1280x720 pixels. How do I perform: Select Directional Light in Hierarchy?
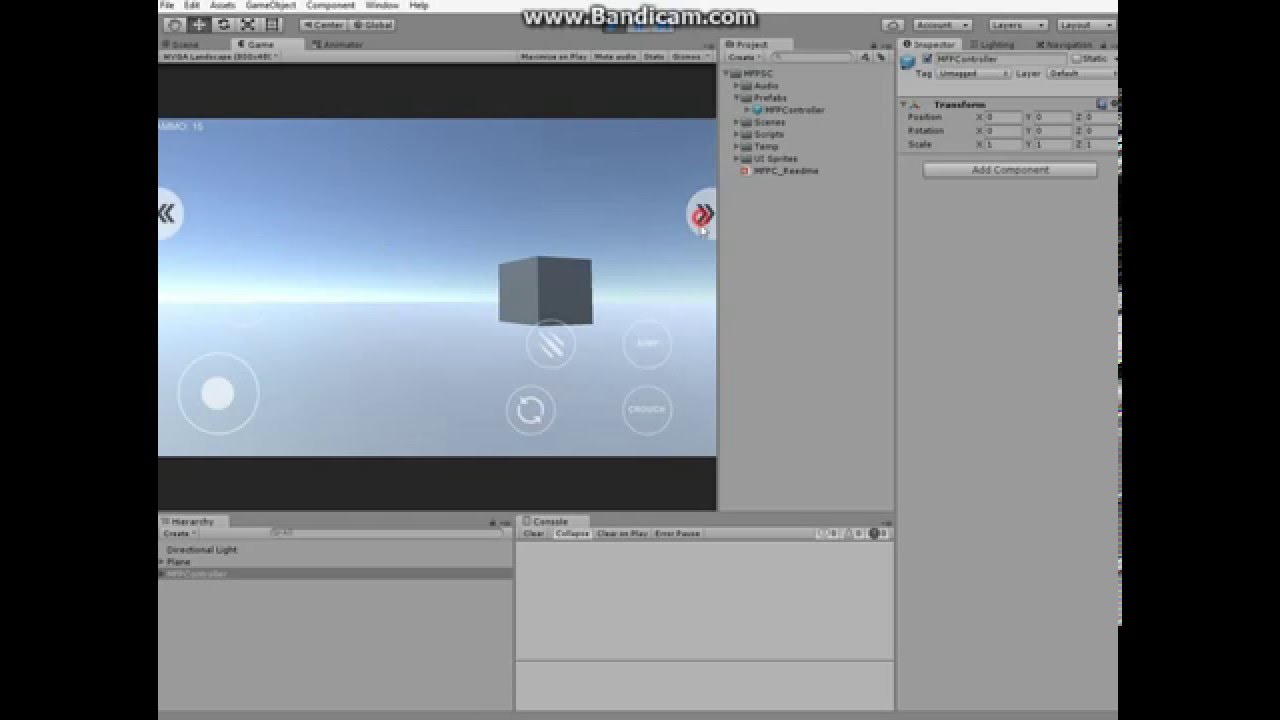pos(202,550)
